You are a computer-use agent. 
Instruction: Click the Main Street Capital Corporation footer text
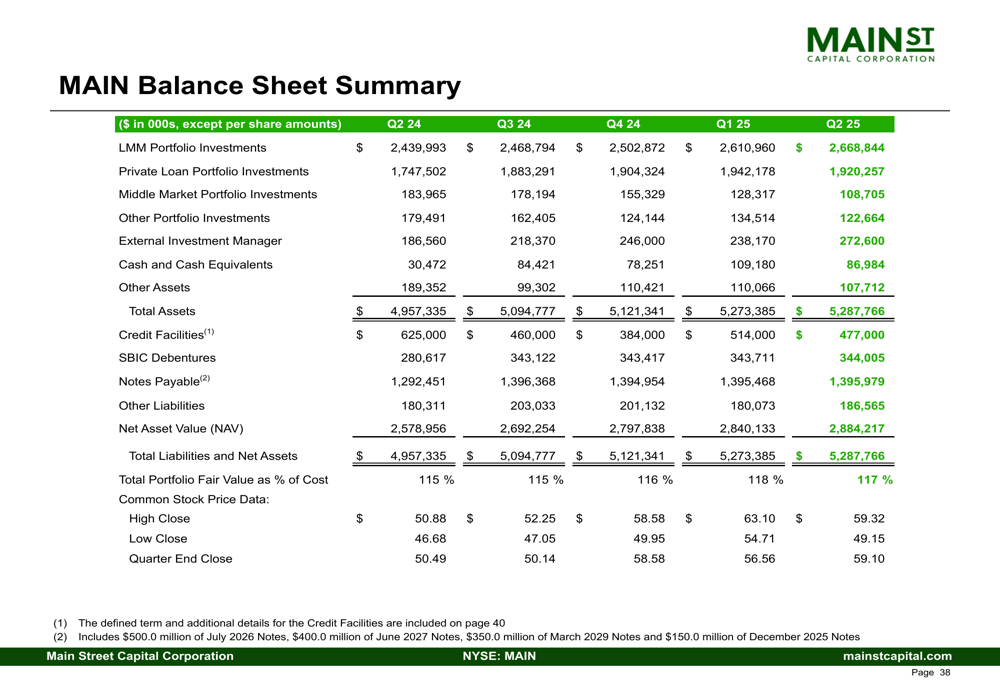coord(140,656)
